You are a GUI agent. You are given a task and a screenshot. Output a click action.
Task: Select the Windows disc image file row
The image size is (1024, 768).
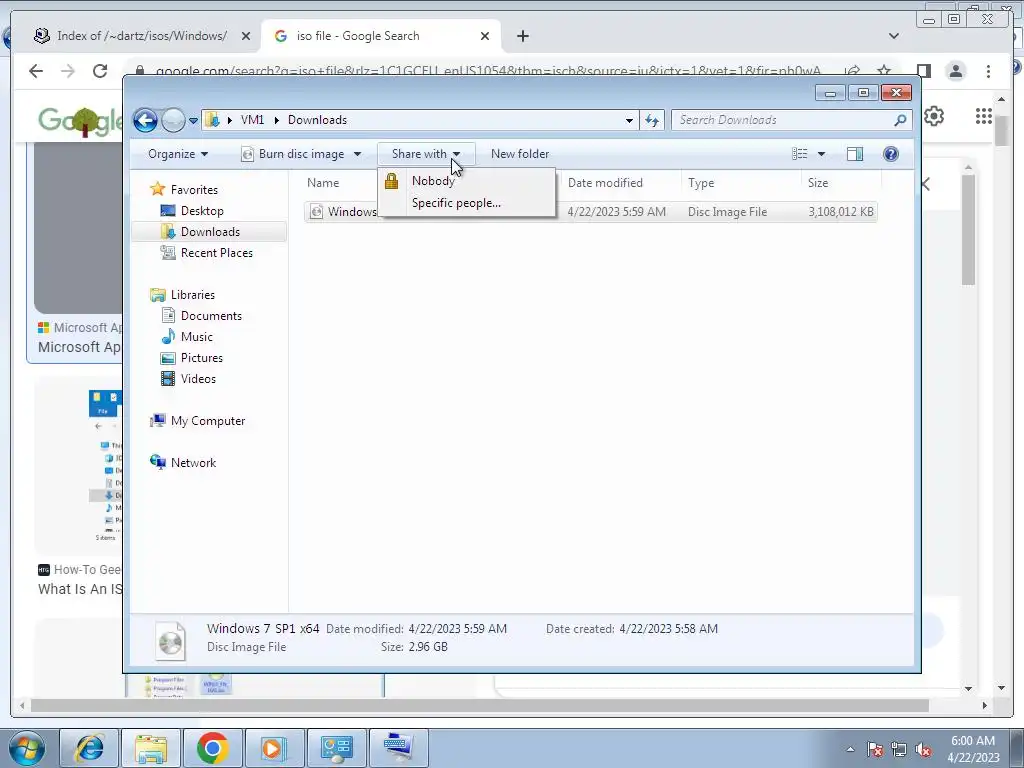tap(590, 212)
